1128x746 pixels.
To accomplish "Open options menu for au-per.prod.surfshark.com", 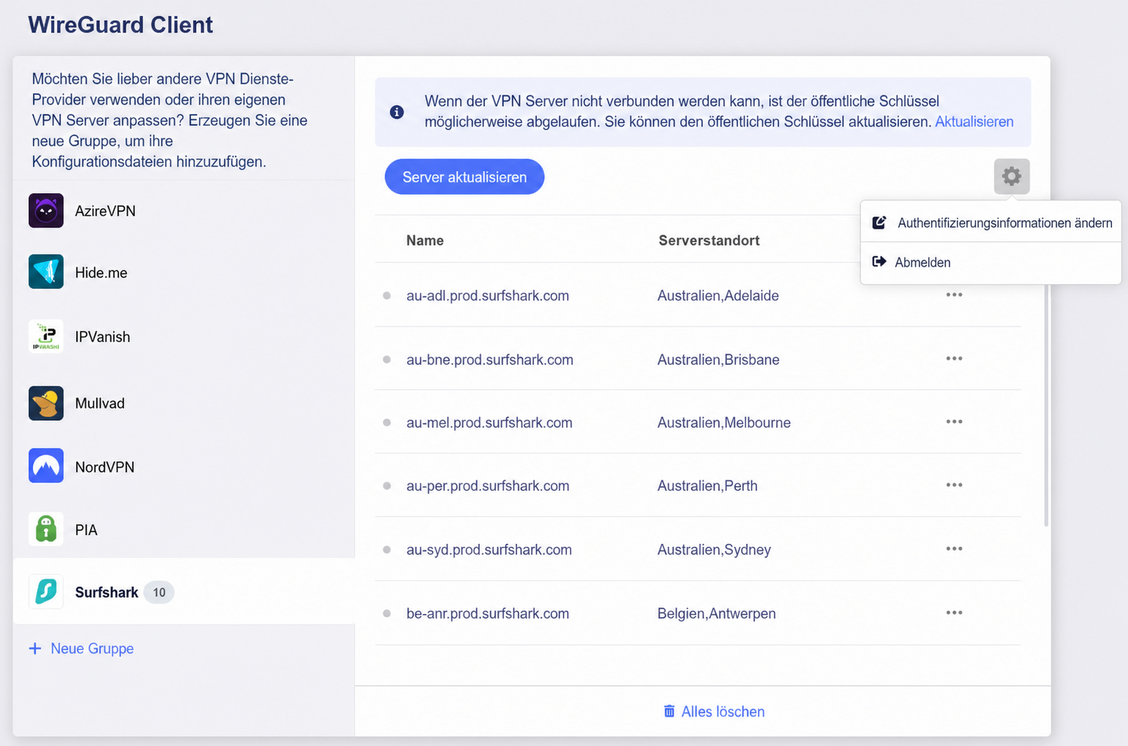I will click(954, 485).
